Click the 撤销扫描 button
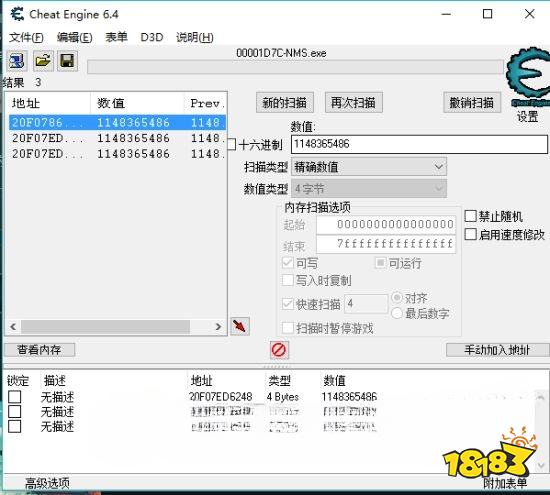 (472, 102)
